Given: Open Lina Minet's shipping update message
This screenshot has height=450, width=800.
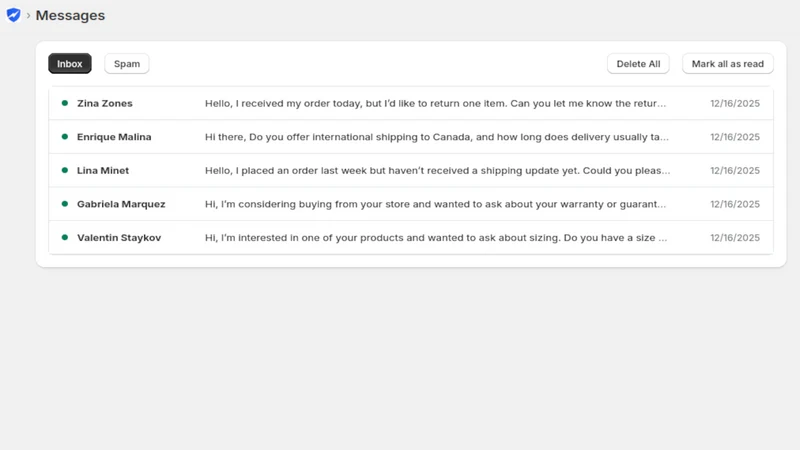Looking at the screenshot, I should 411,170.
